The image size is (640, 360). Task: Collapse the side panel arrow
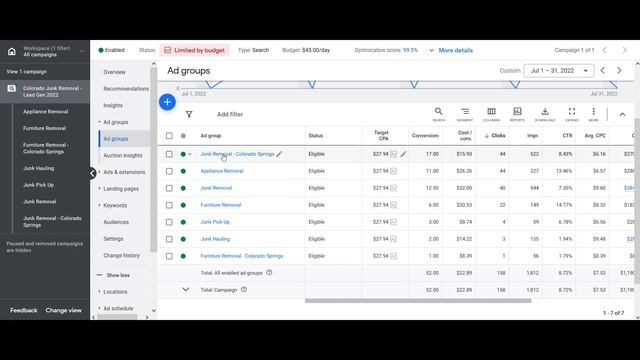93,173
